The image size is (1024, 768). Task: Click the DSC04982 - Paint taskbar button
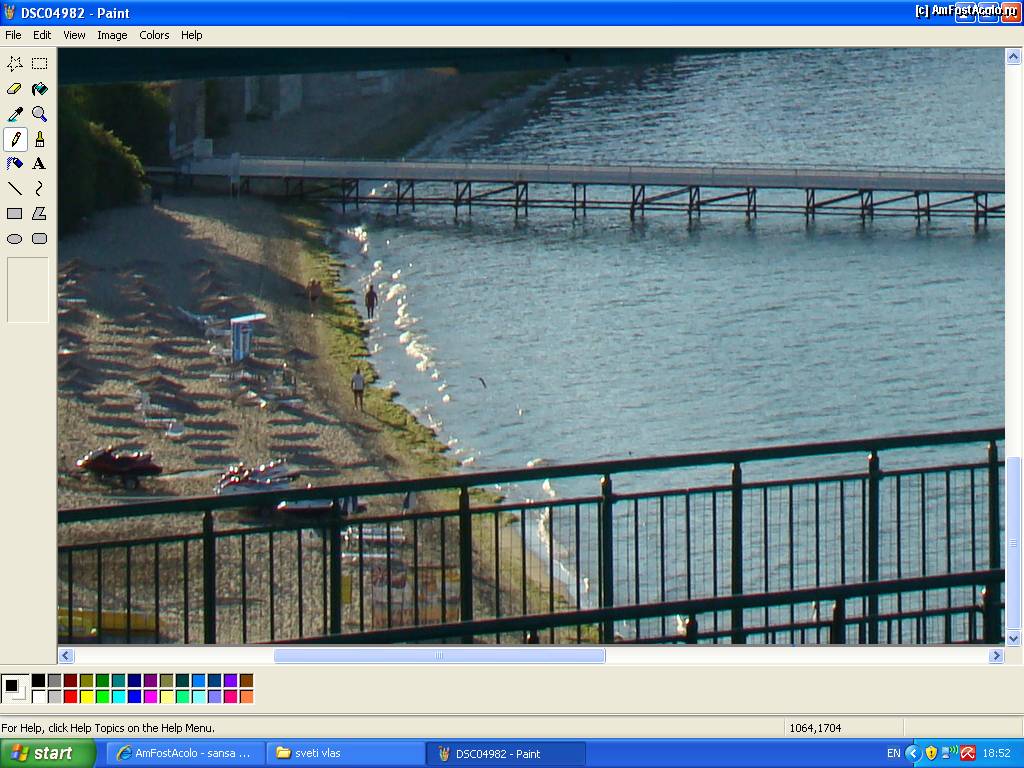coord(505,753)
